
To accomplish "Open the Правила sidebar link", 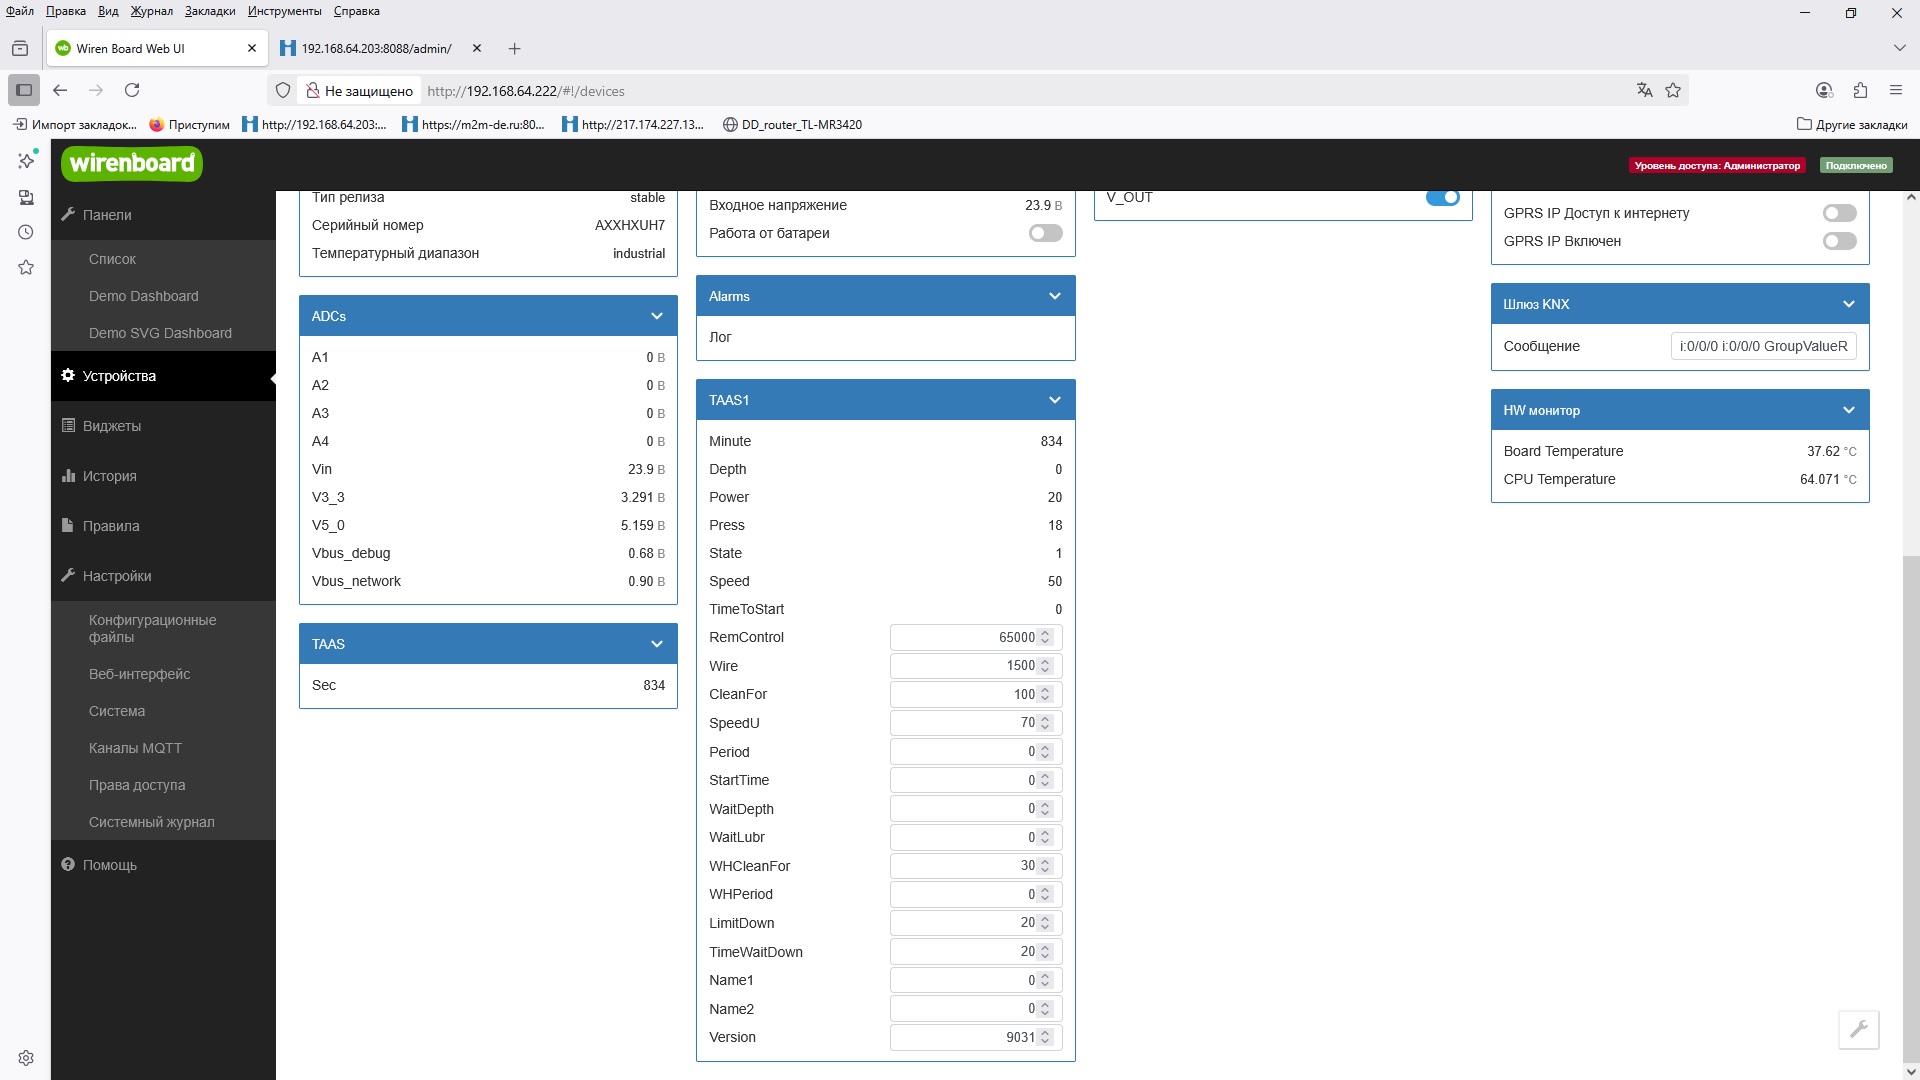I will point(111,526).
